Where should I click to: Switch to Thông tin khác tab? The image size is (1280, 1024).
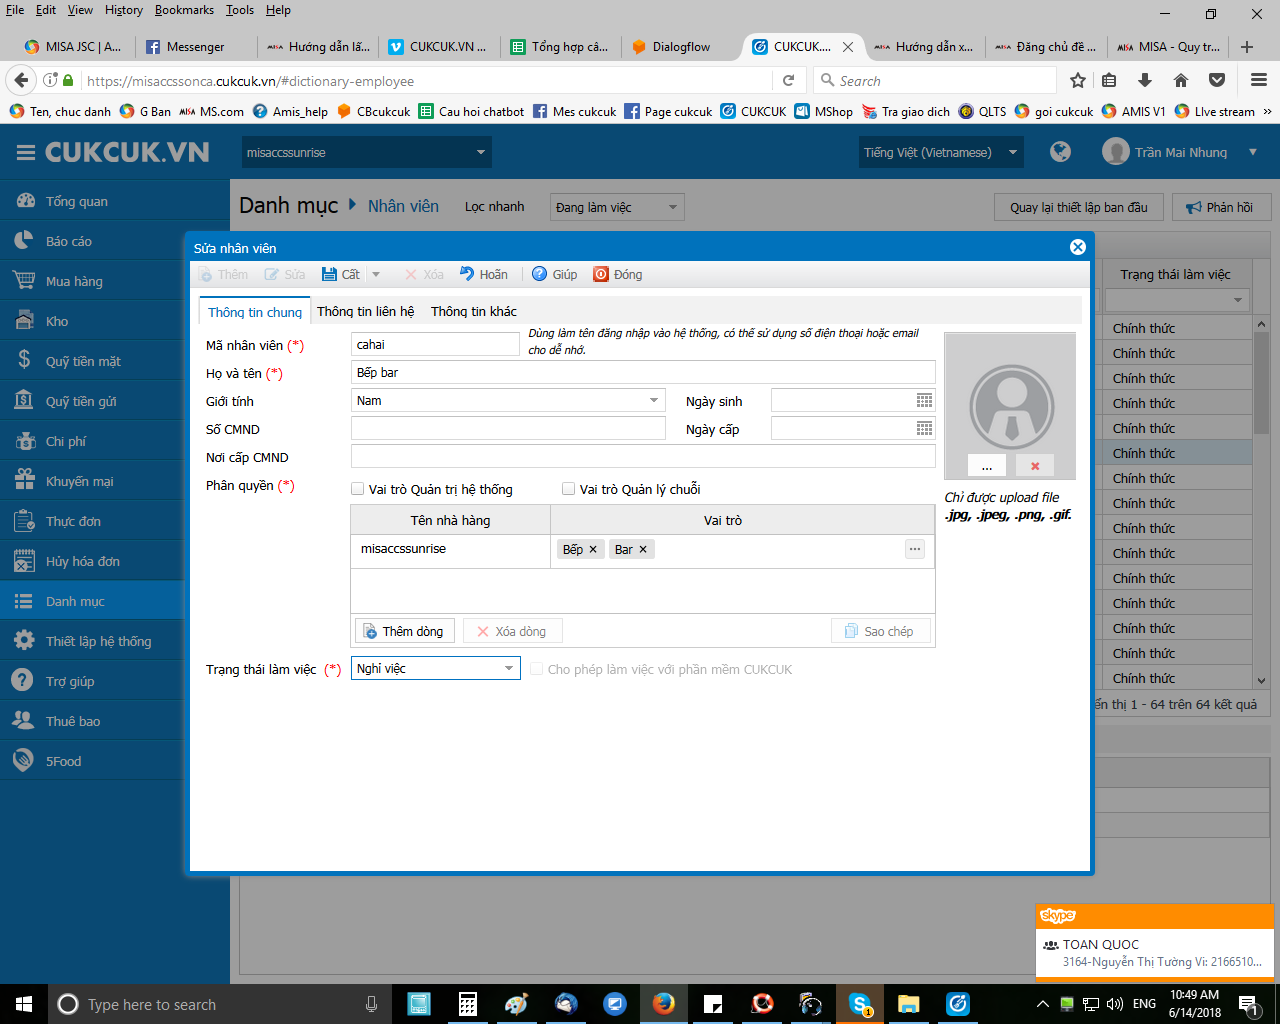click(474, 311)
